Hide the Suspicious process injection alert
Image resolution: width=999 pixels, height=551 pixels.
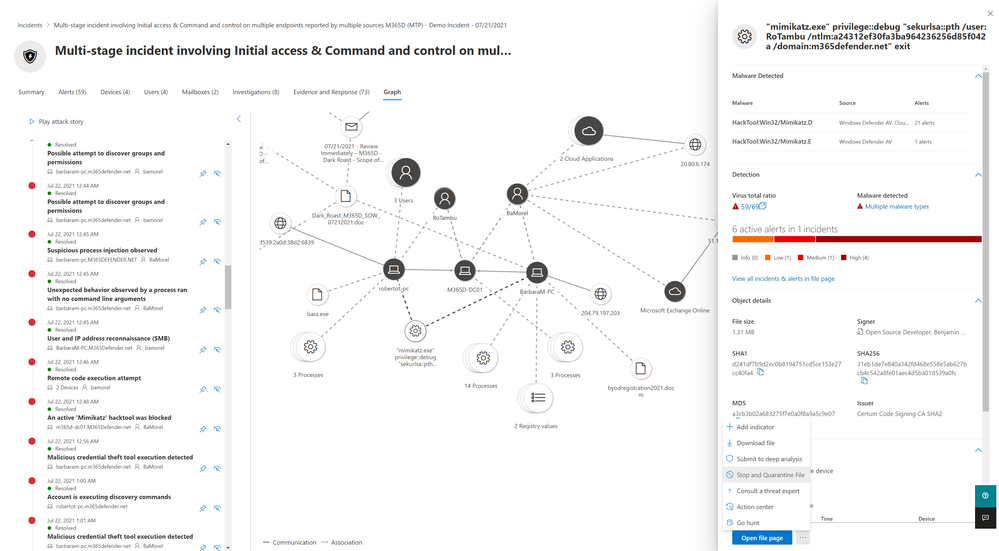tap(217, 262)
